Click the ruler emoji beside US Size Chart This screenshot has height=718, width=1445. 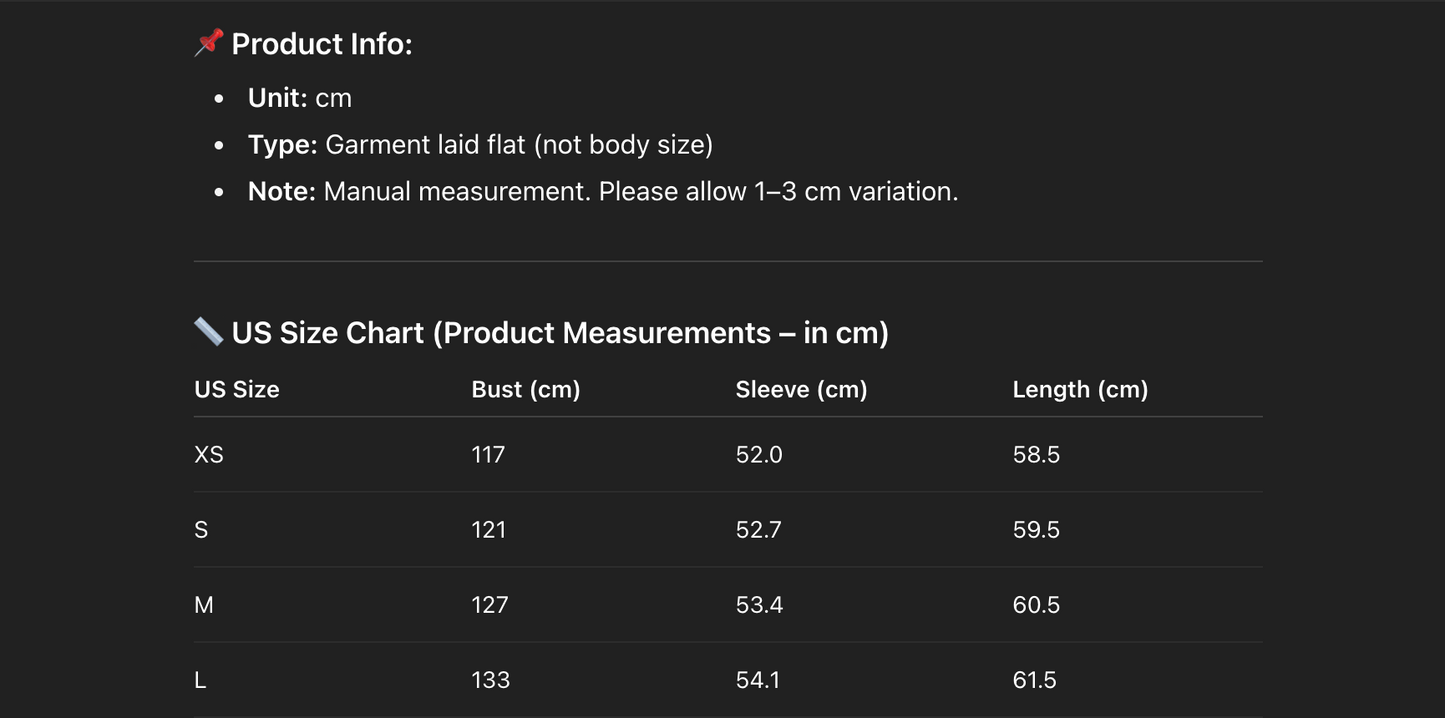208,331
